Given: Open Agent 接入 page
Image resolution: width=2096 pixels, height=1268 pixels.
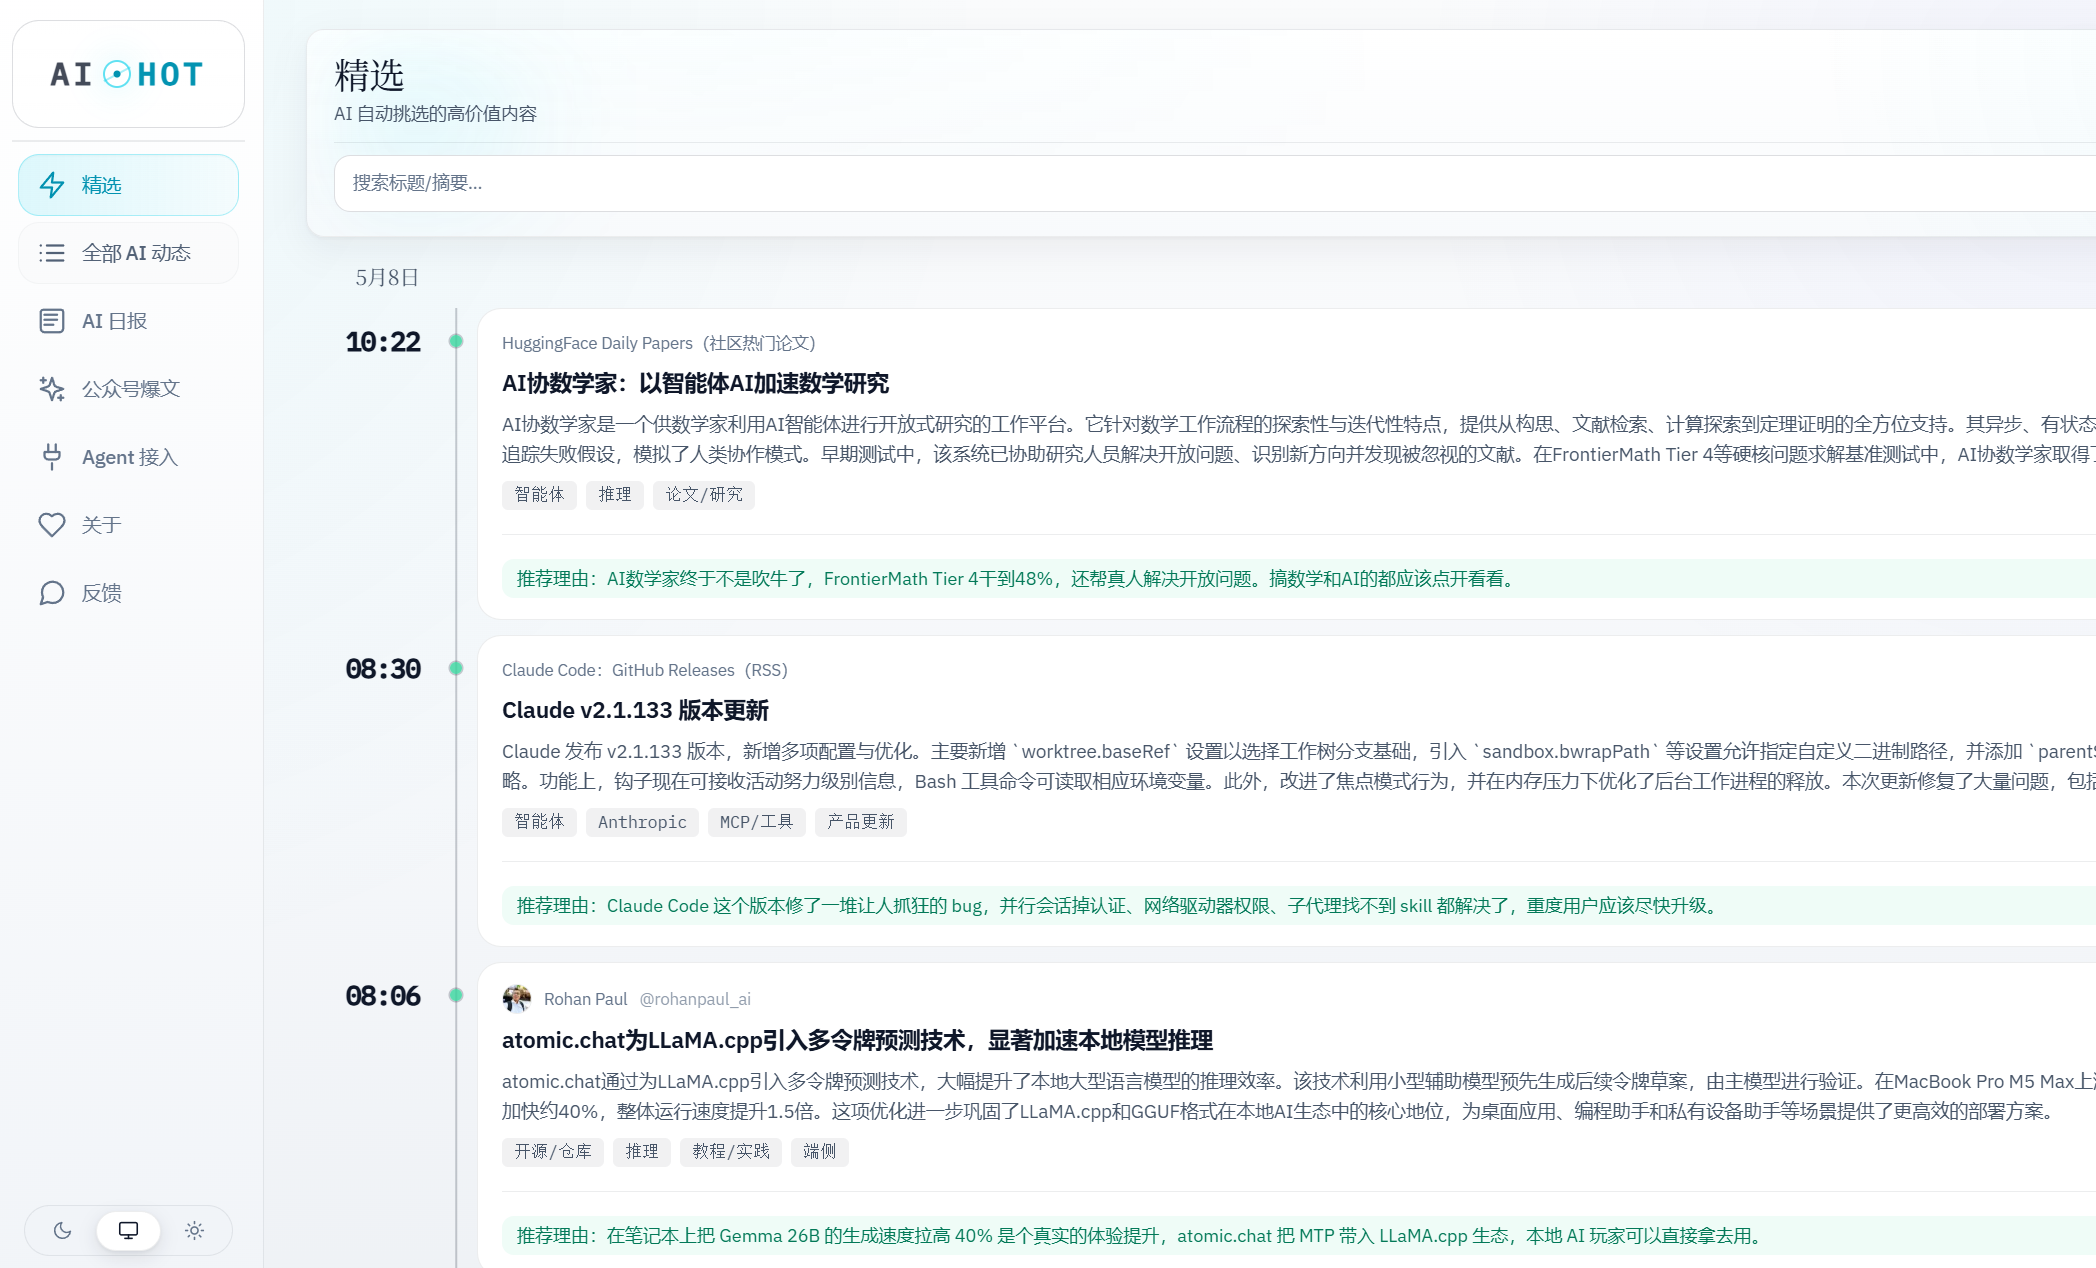Looking at the screenshot, I should 128,457.
